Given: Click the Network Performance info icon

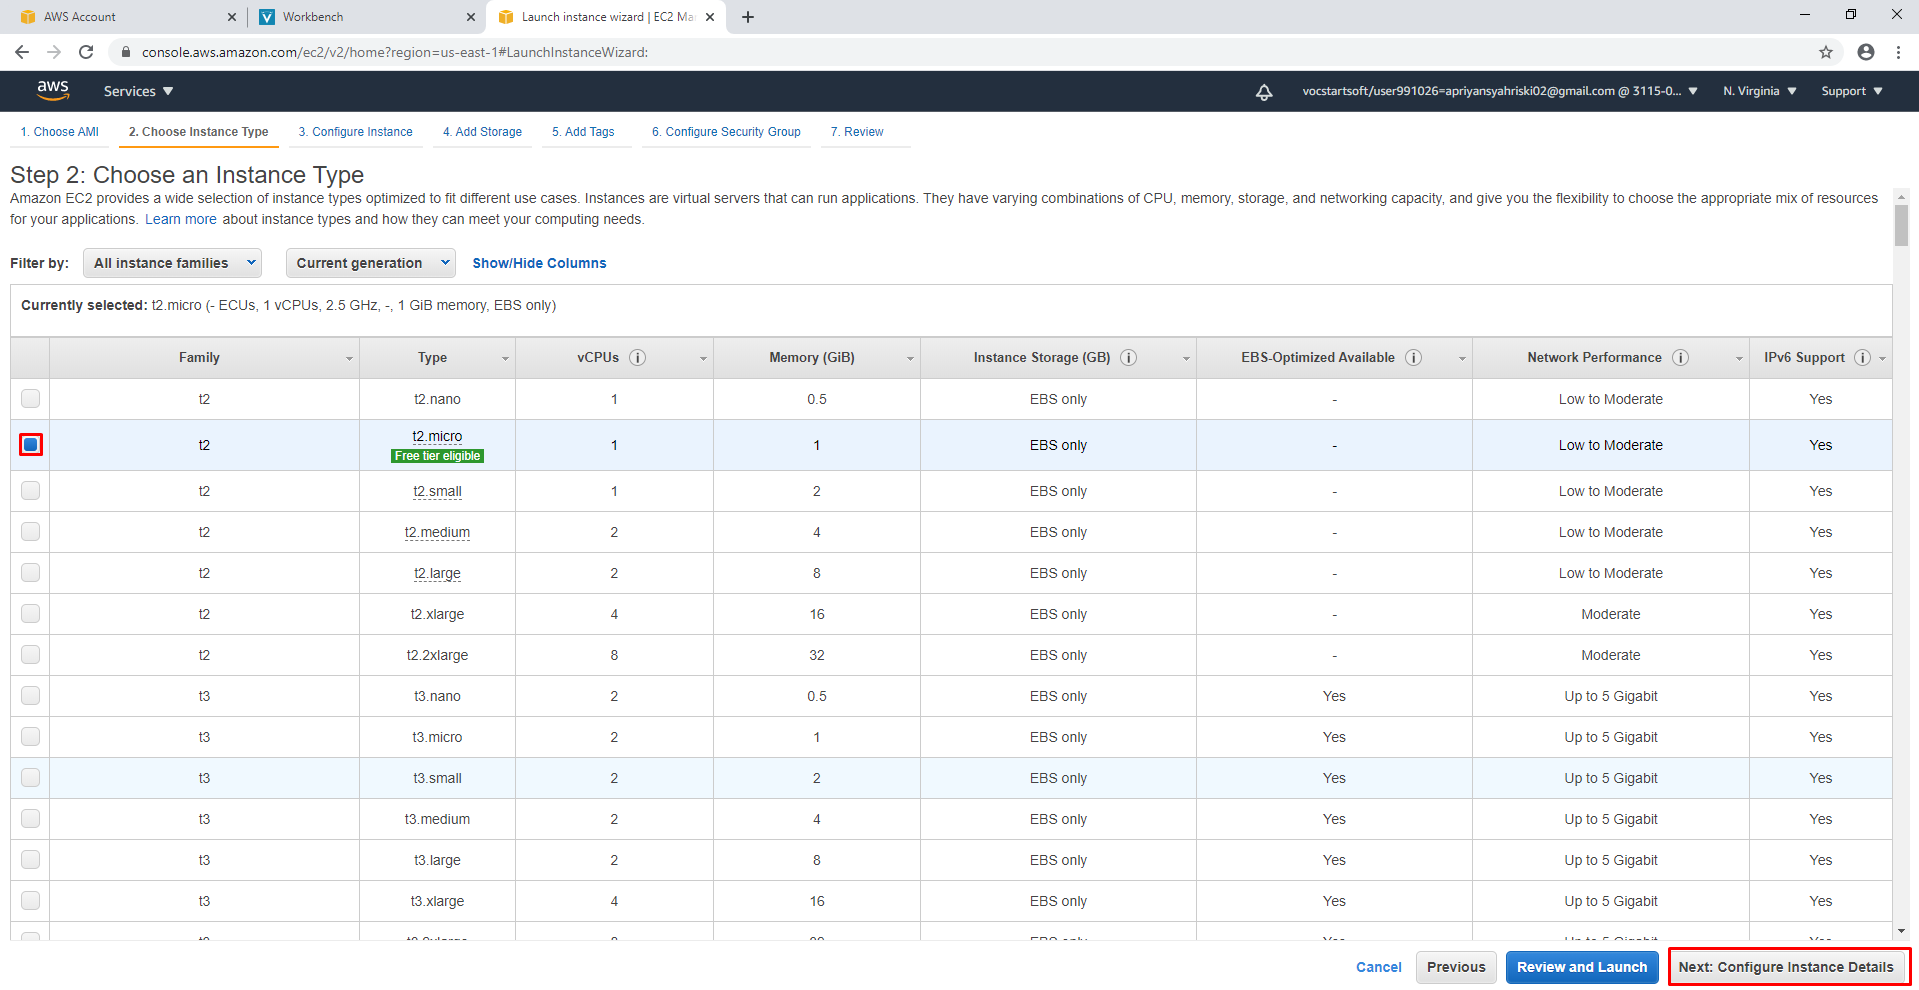Looking at the screenshot, I should click(1680, 358).
